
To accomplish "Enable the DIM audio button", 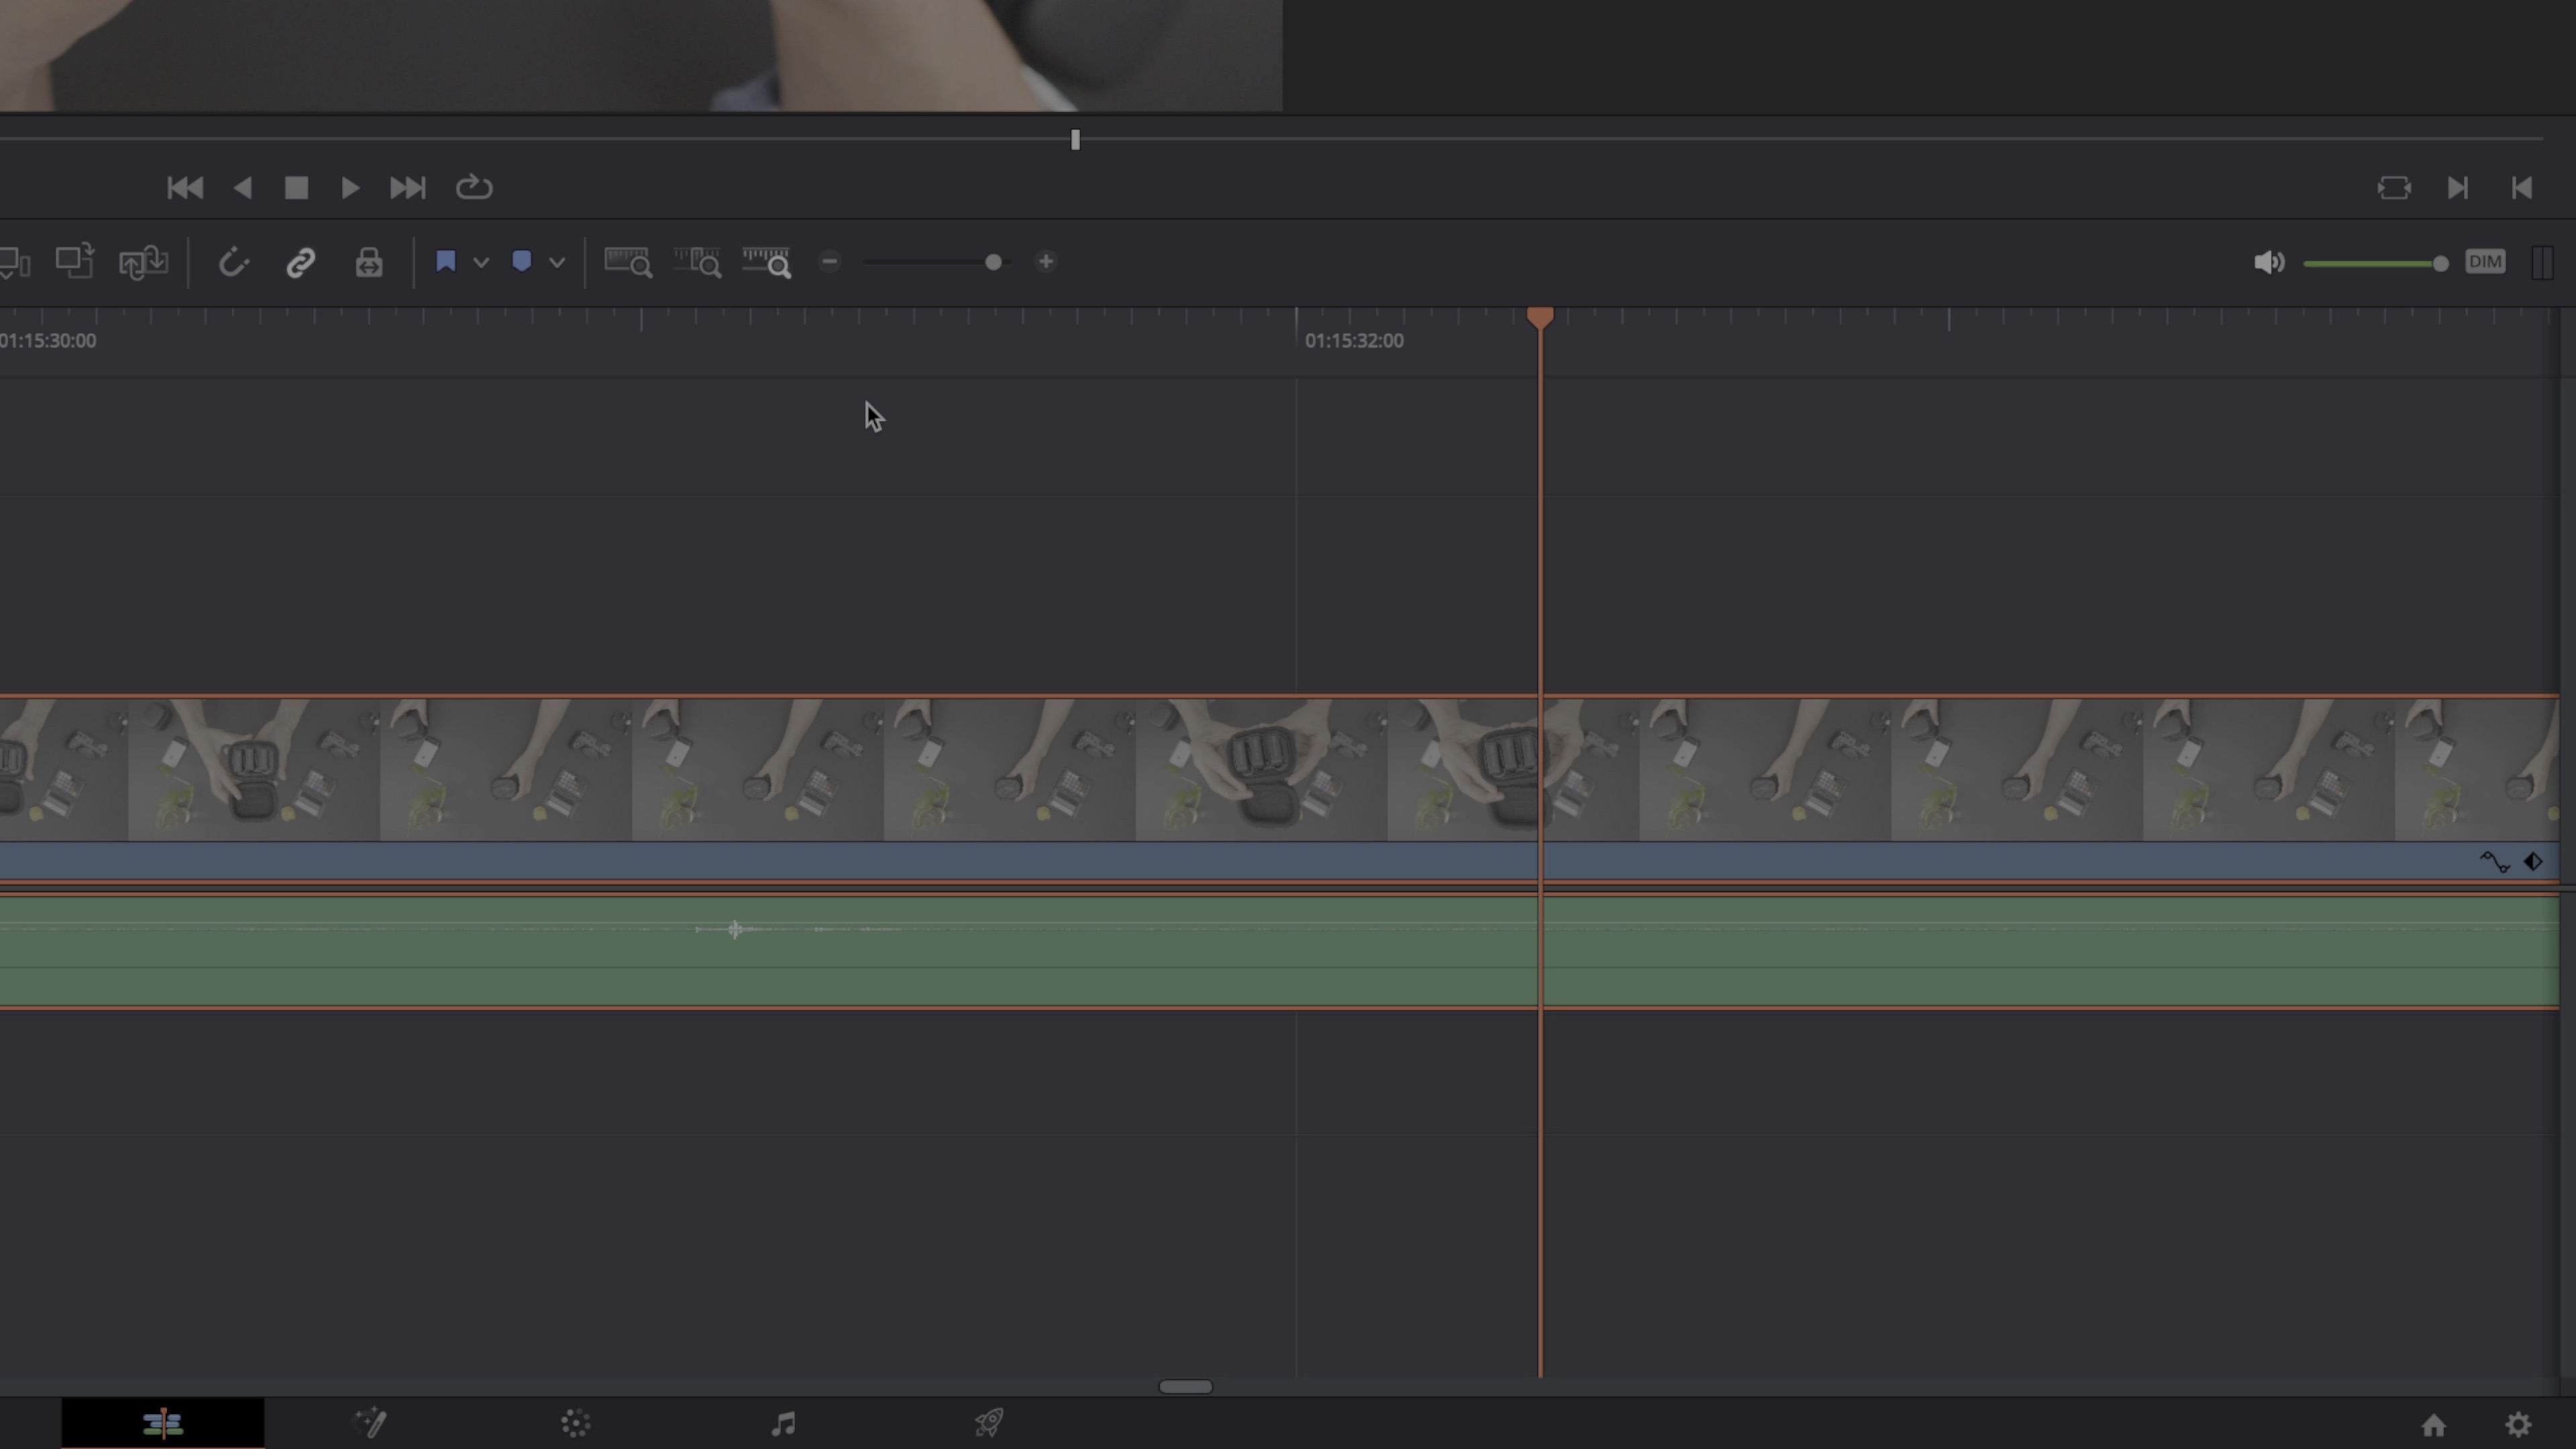I will pos(2485,262).
